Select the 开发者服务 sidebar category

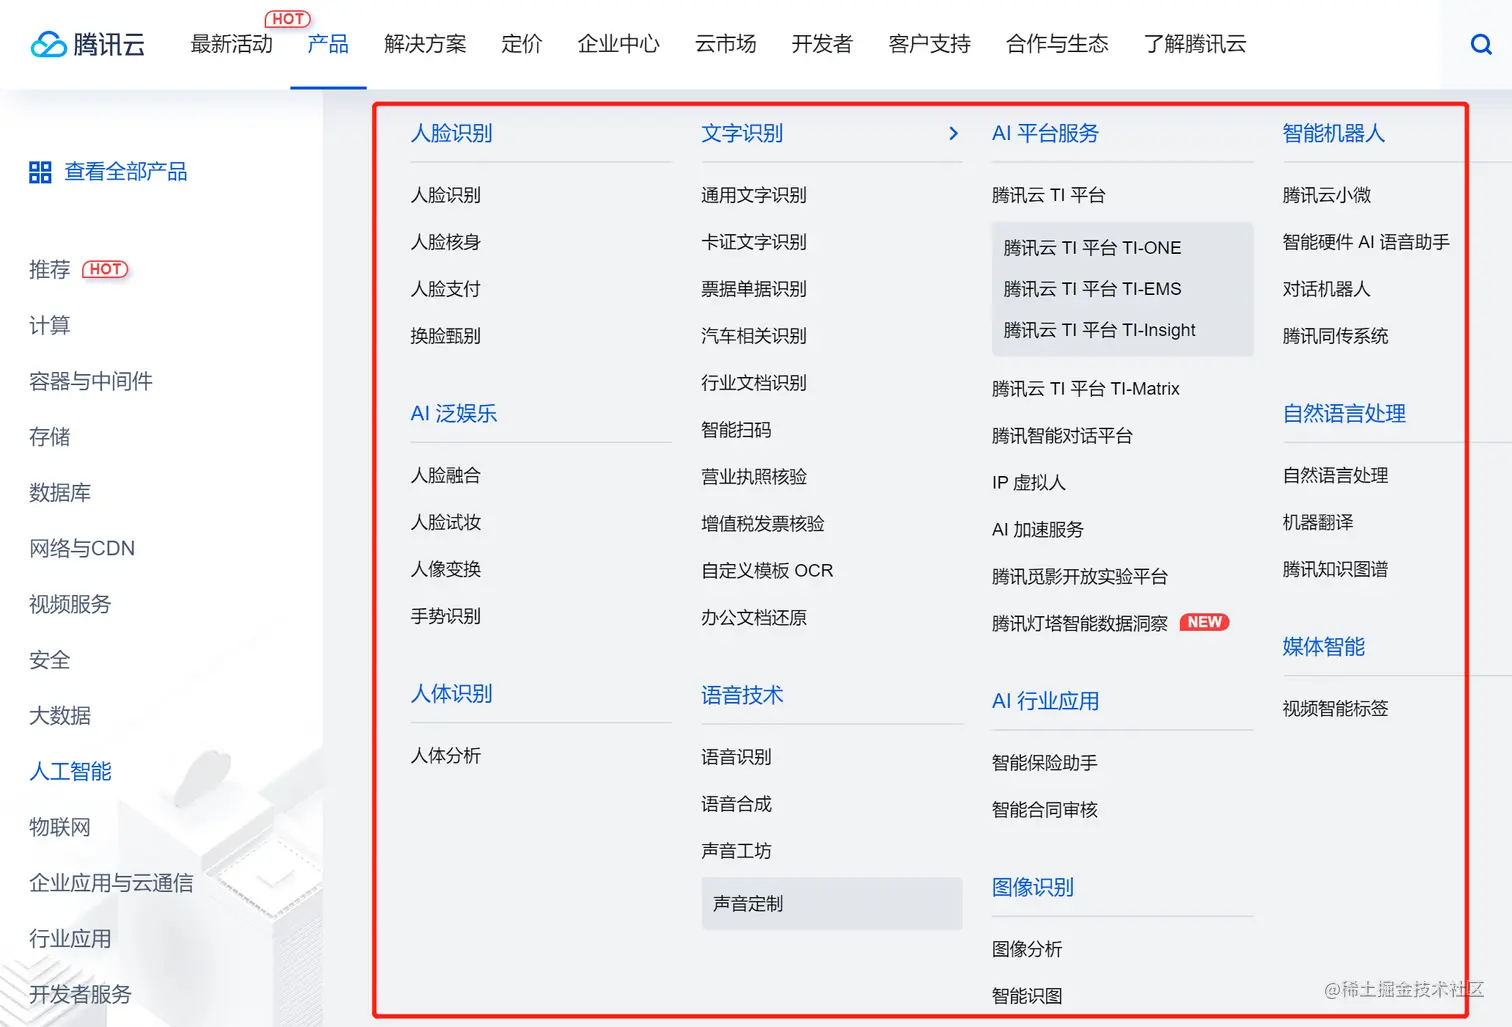pyautogui.click(x=80, y=994)
